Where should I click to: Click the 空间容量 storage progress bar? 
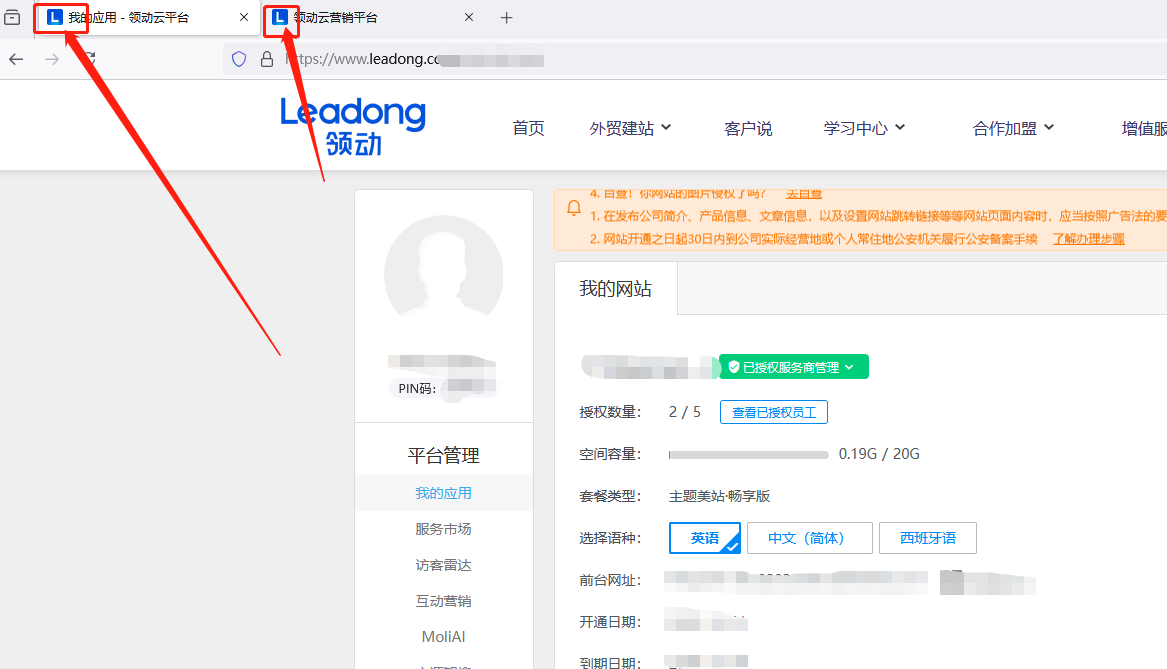coord(748,453)
